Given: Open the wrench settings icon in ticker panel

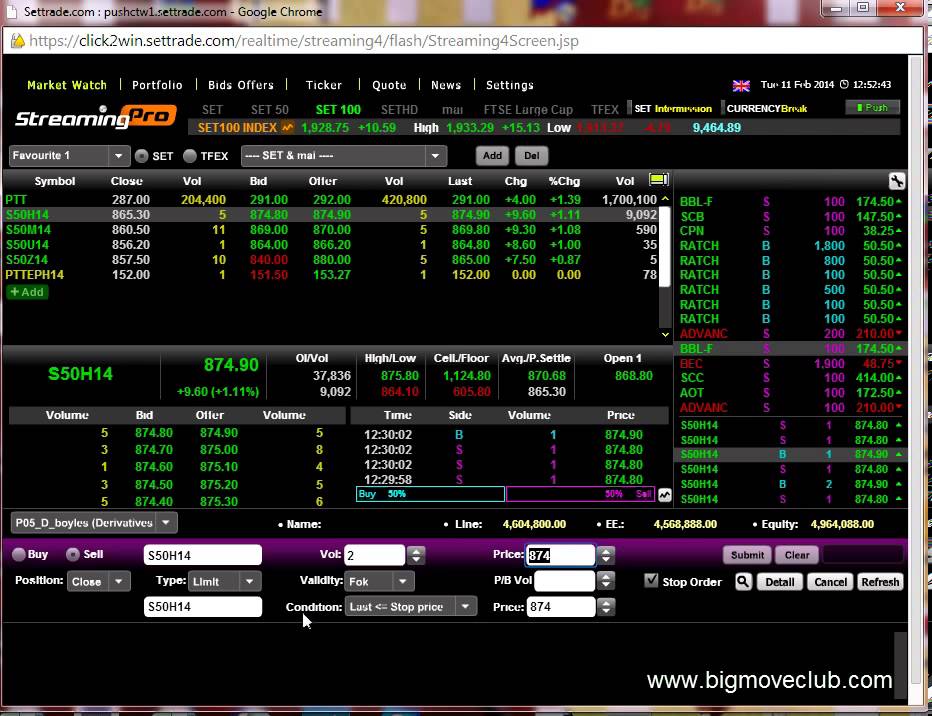Looking at the screenshot, I should click(896, 181).
